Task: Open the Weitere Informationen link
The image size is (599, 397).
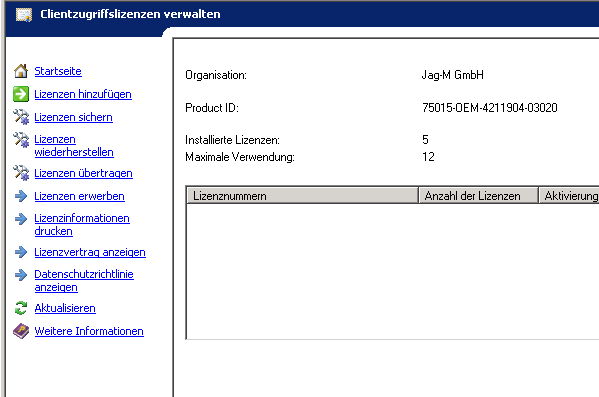Action: pyautogui.click(x=89, y=331)
